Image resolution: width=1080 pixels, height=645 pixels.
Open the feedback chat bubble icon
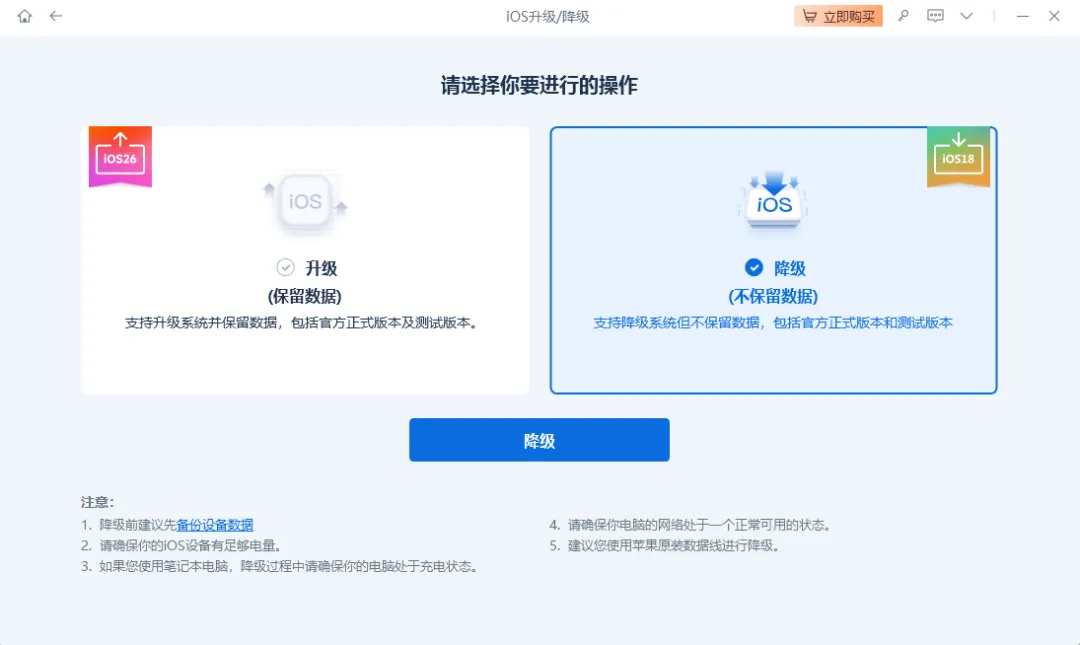(935, 16)
